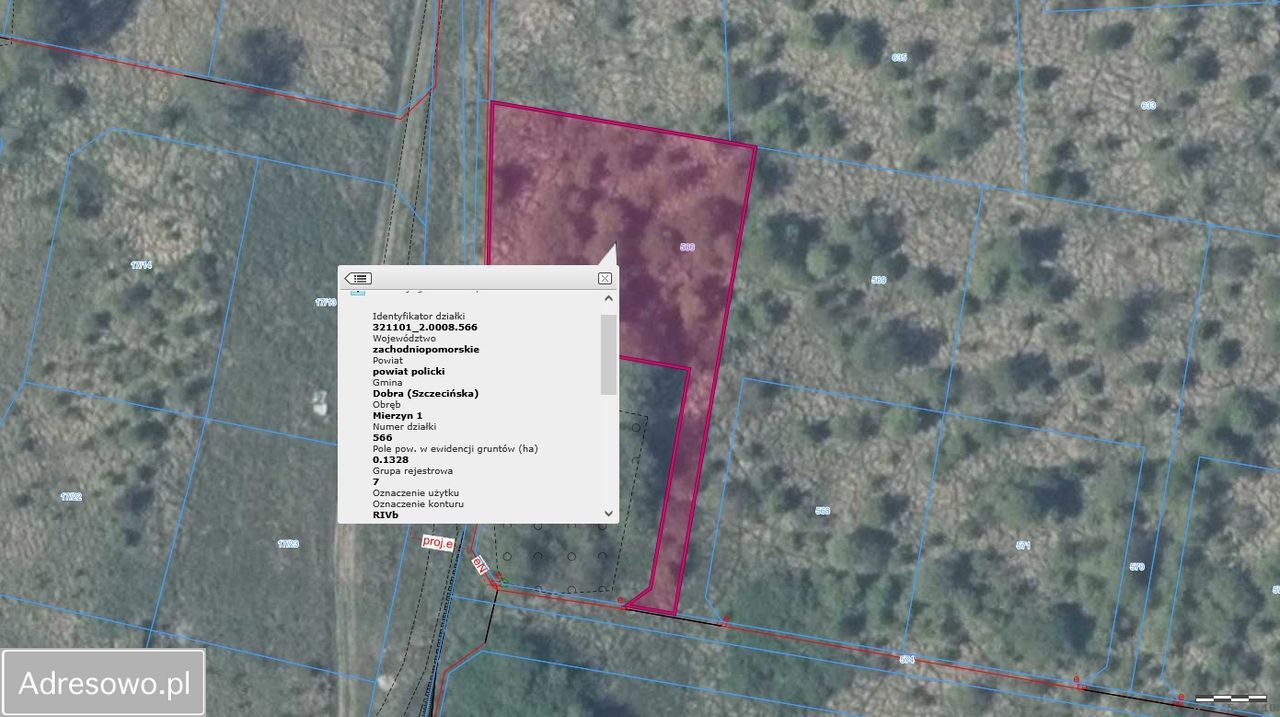Click the value zachodniopomorskie
The height and width of the screenshot is (717, 1280).
tap(425, 349)
